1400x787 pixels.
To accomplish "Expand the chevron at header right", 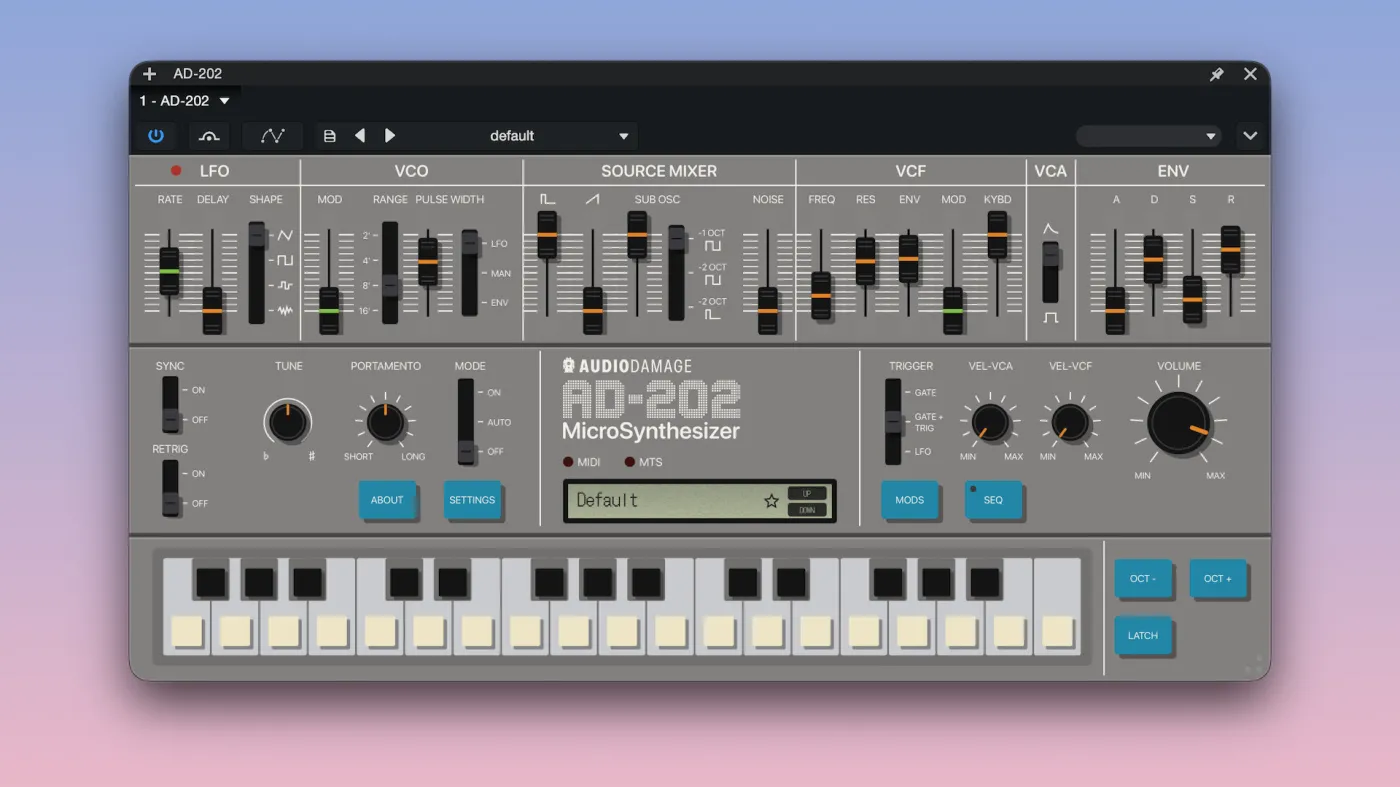I will point(1250,136).
